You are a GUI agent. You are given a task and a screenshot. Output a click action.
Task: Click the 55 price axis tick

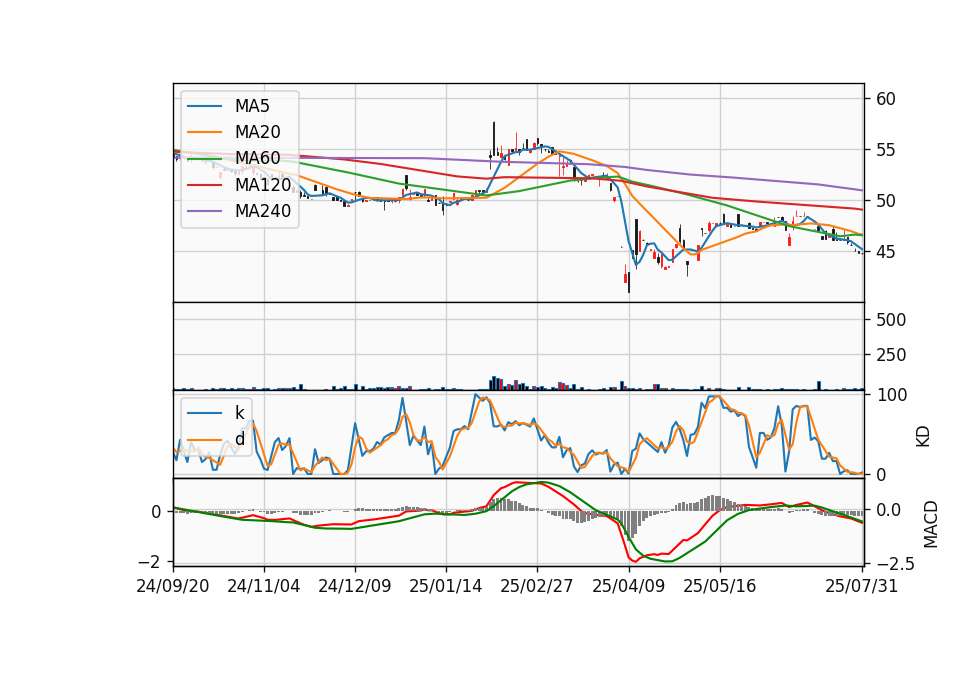tap(885, 150)
